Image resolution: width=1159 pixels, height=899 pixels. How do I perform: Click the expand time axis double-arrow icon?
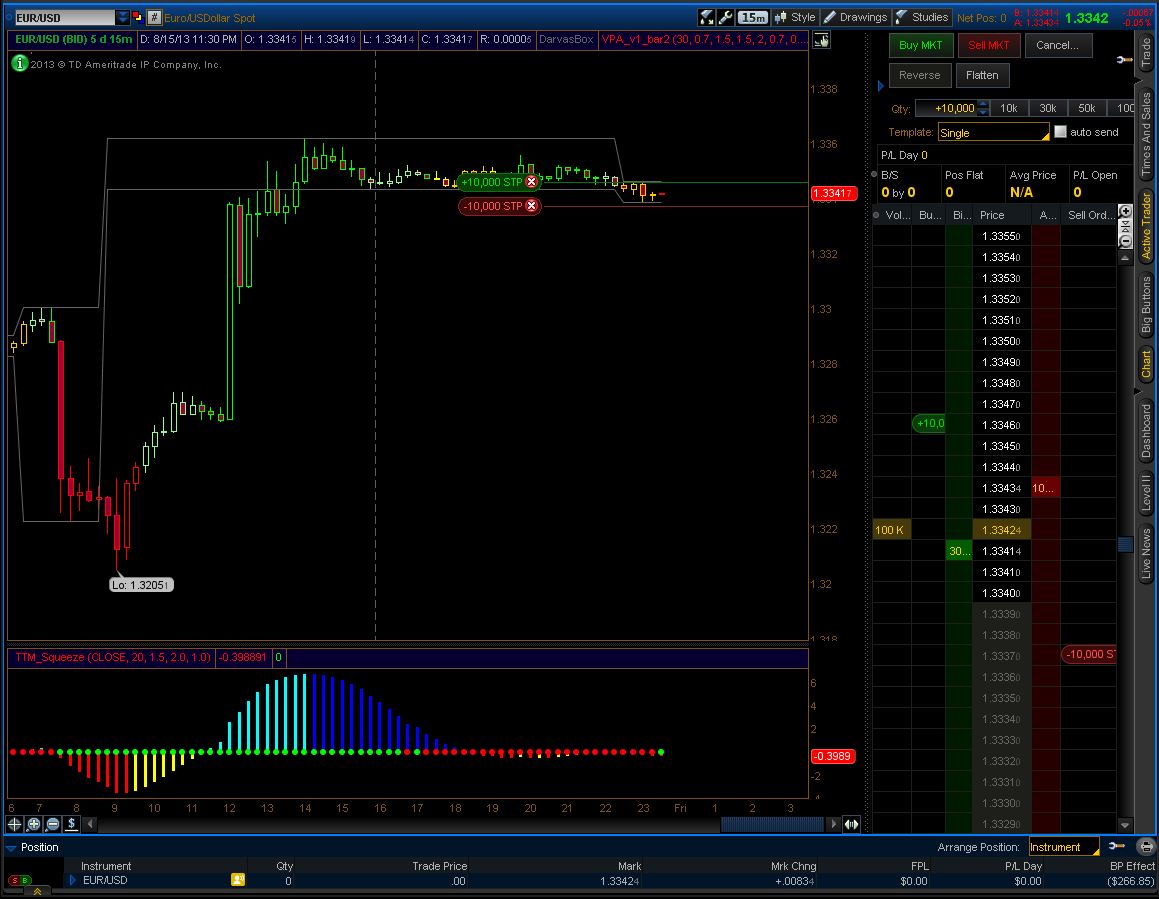coord(852,824)
